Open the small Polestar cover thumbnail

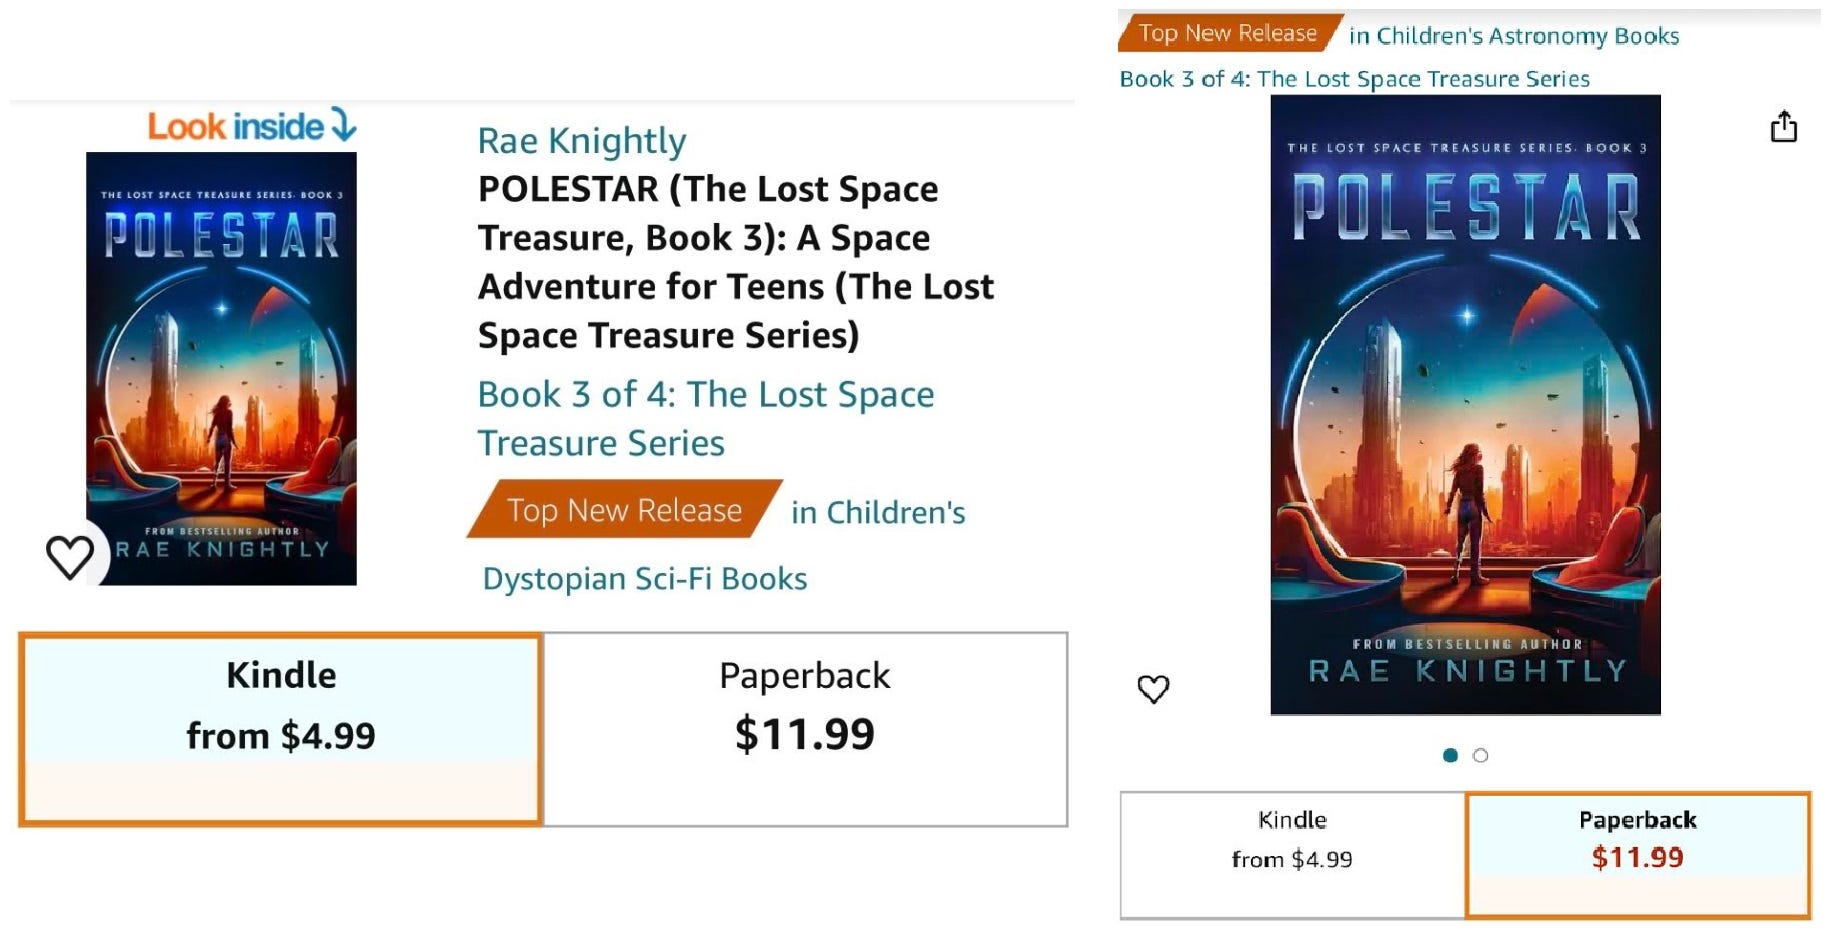221,368
